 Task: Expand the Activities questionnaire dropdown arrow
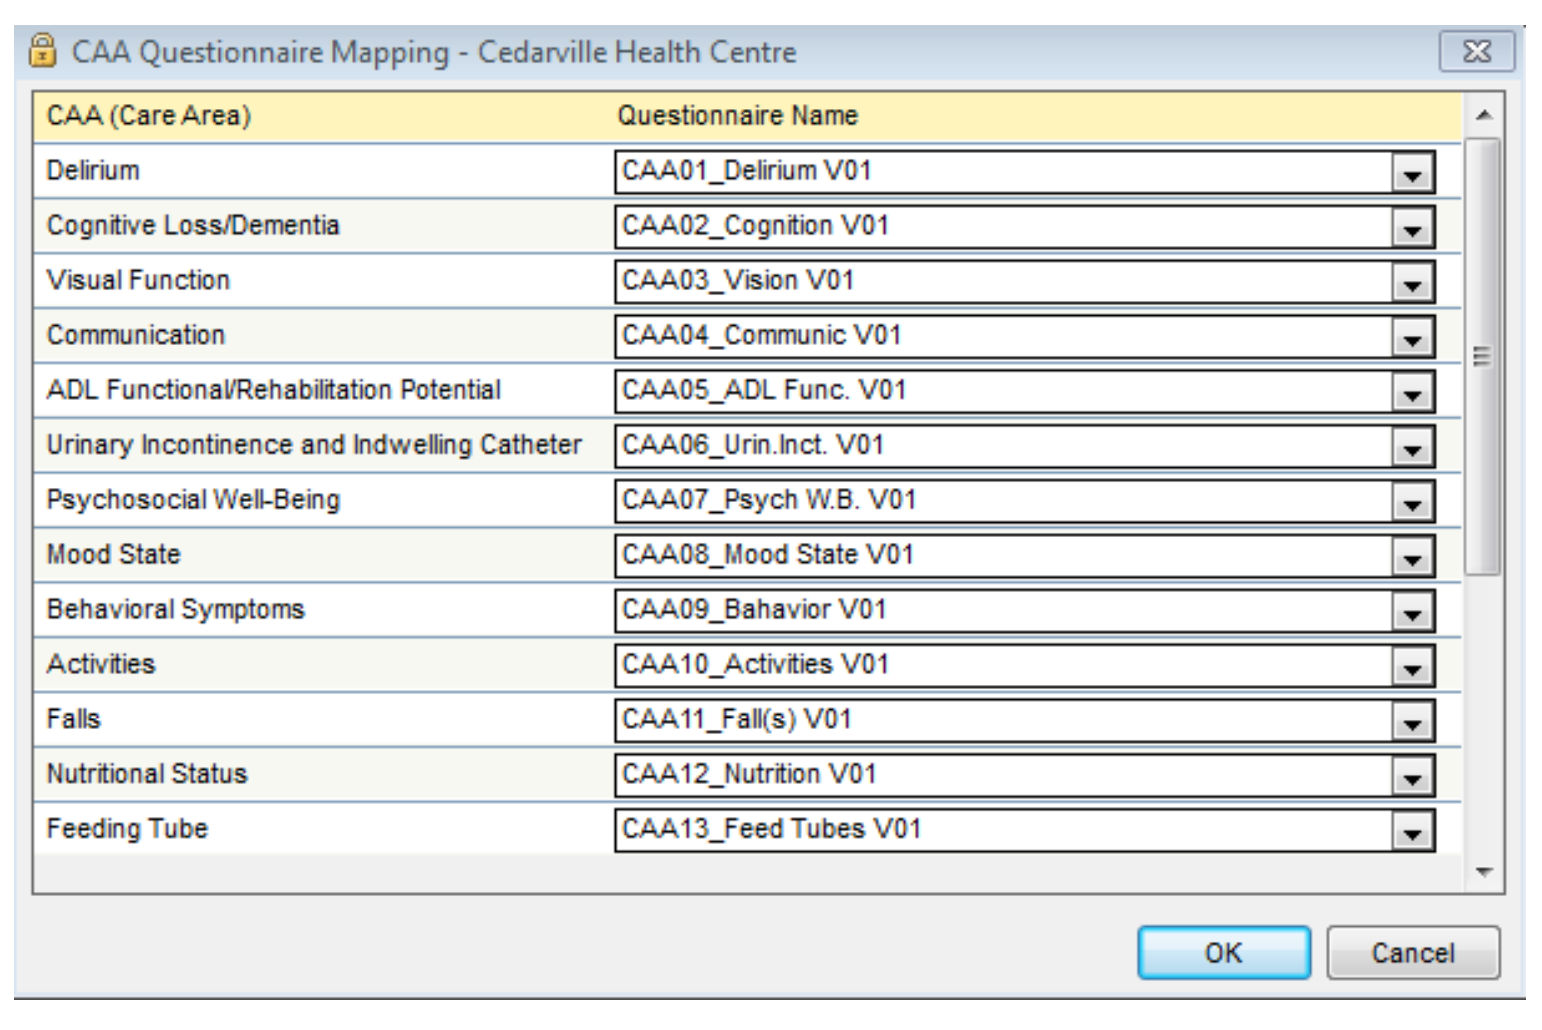(1412, 668)
